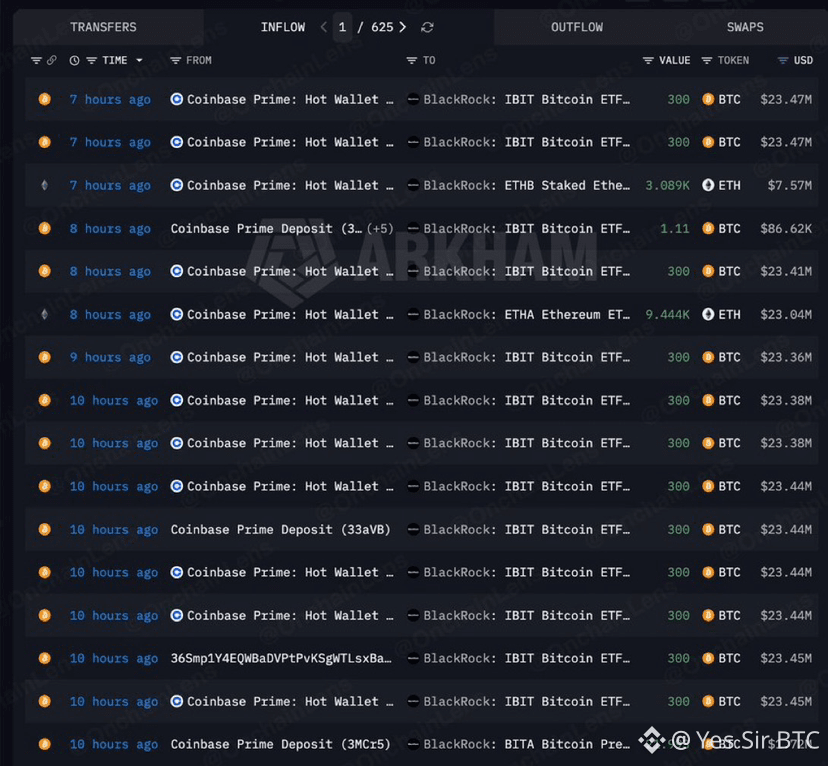Expand the (+5) additional senders indicator
The height and width of the screenshot is (766, 828).
380,229
